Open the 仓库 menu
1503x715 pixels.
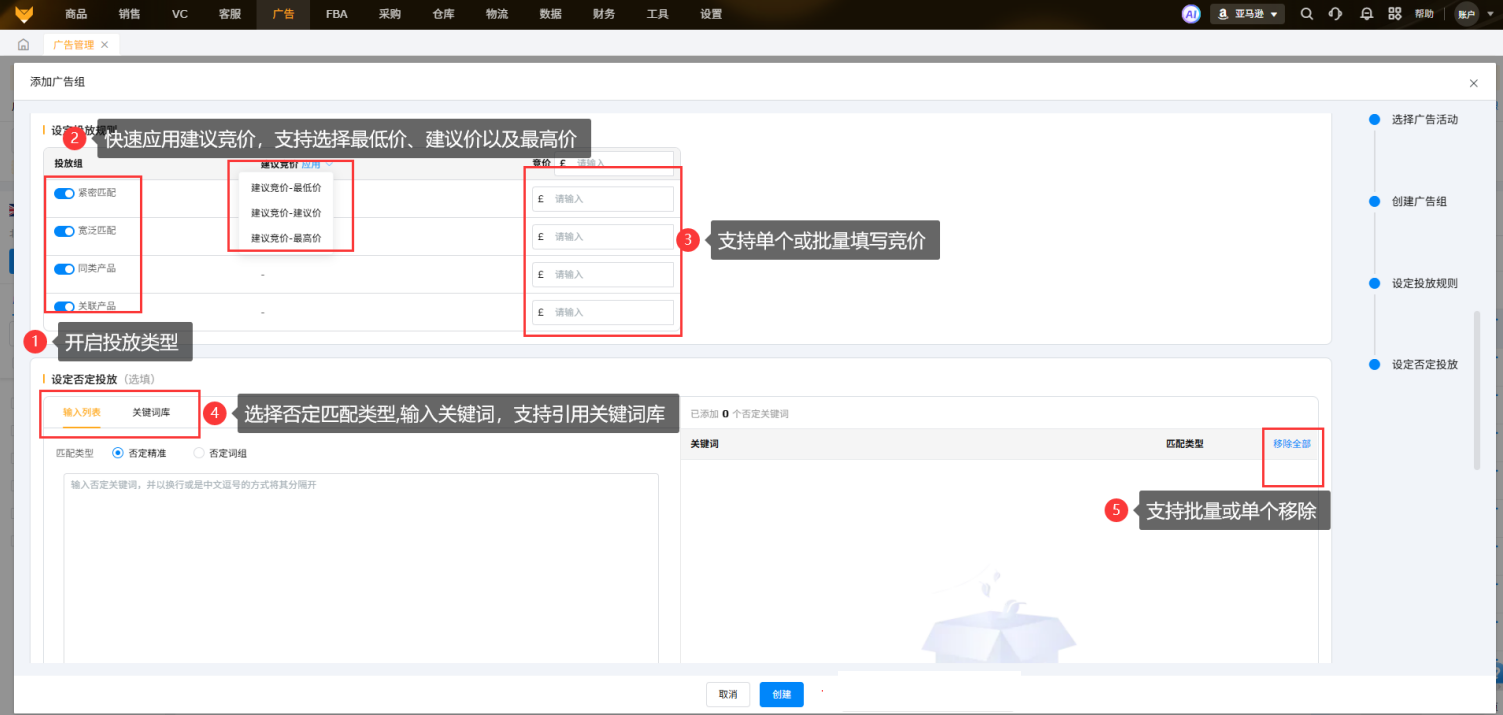click(x=444, y=14)
